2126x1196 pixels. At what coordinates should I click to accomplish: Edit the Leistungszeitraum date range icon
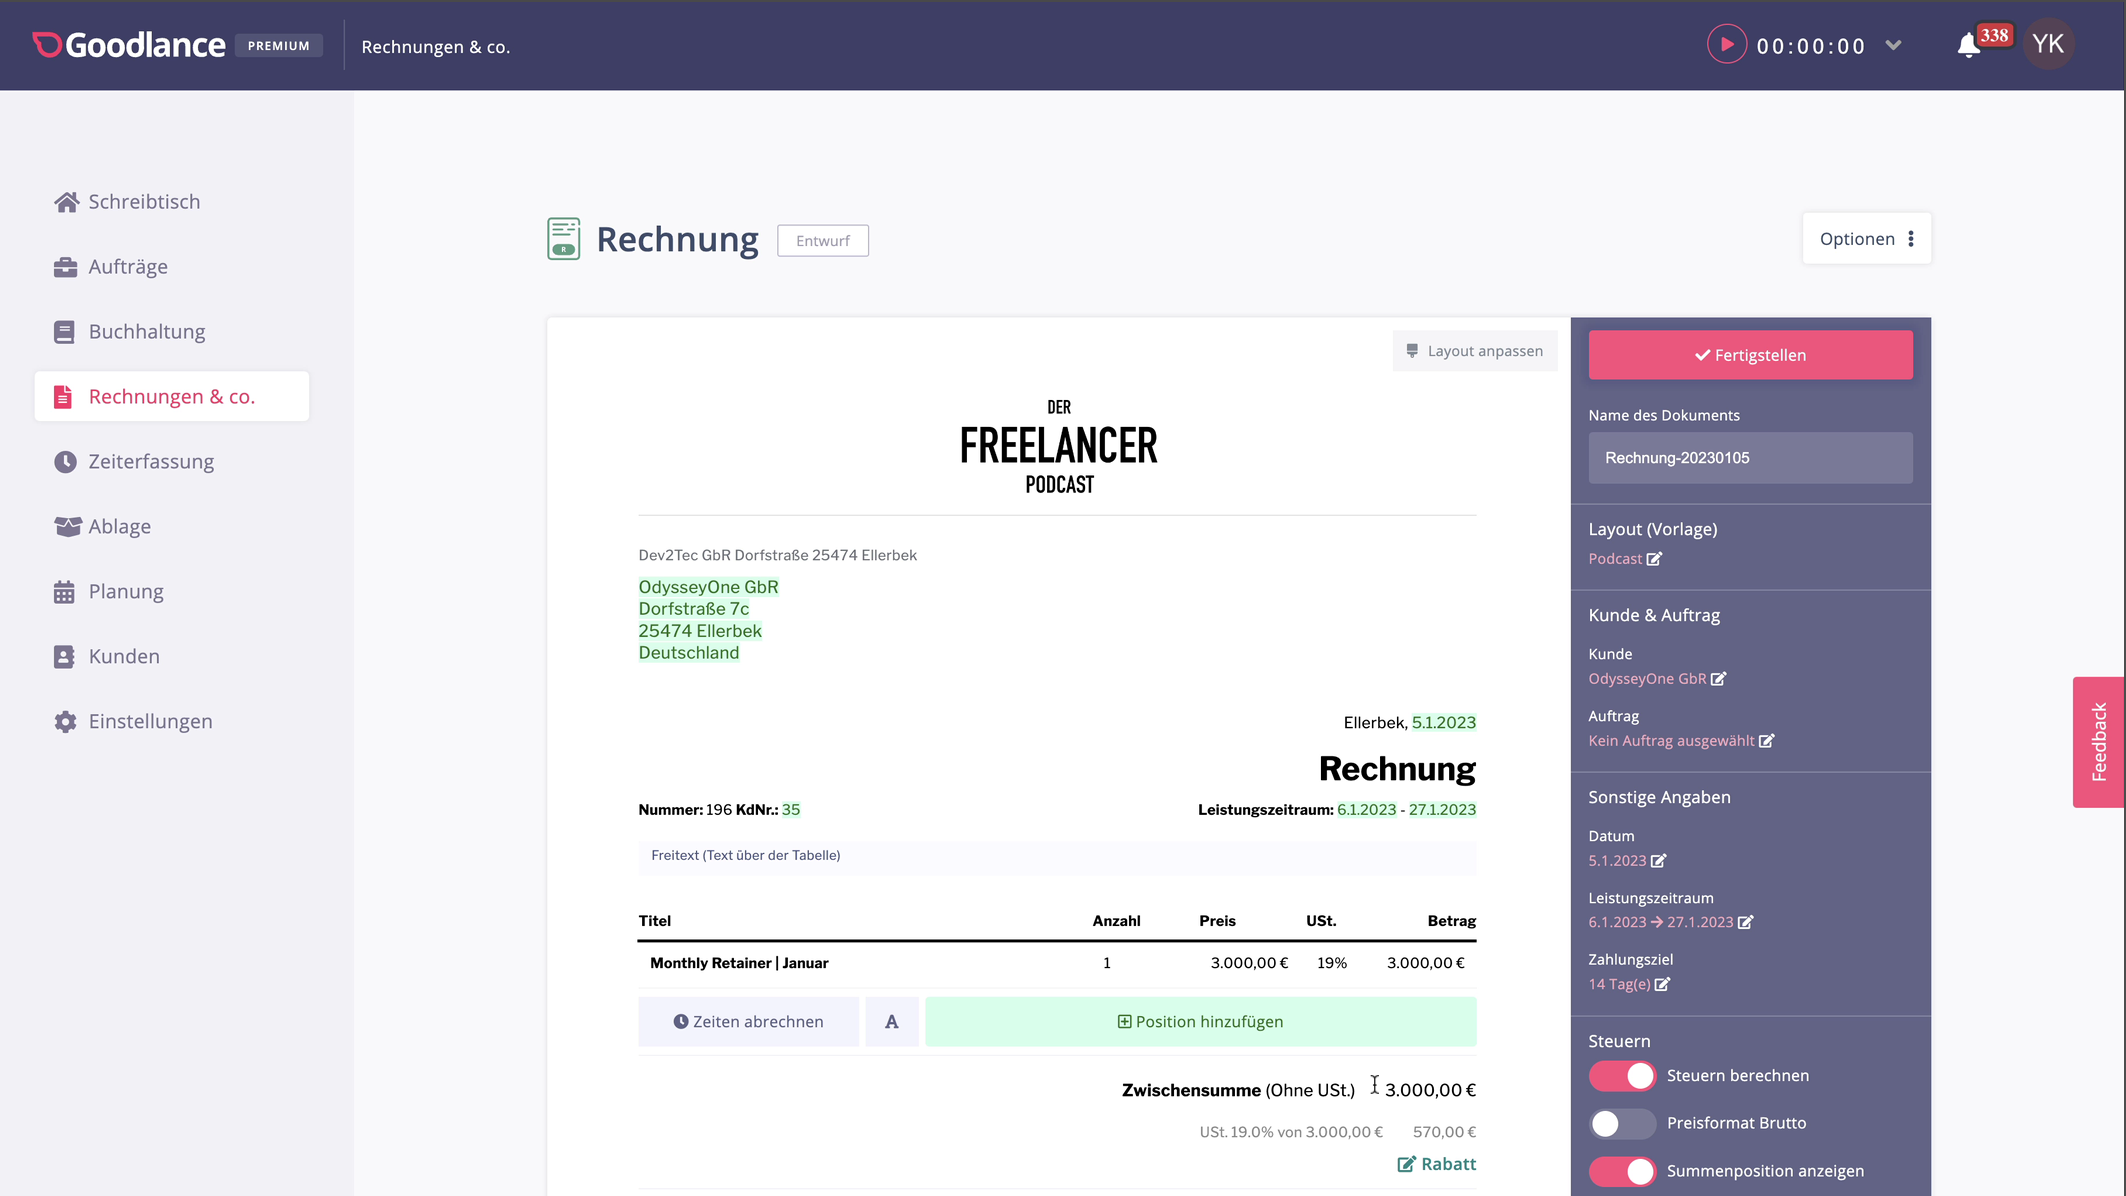1745,923
